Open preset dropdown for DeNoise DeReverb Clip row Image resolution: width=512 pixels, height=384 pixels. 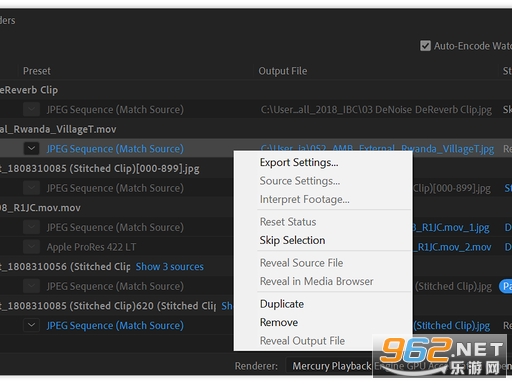(x=31, y=109)
